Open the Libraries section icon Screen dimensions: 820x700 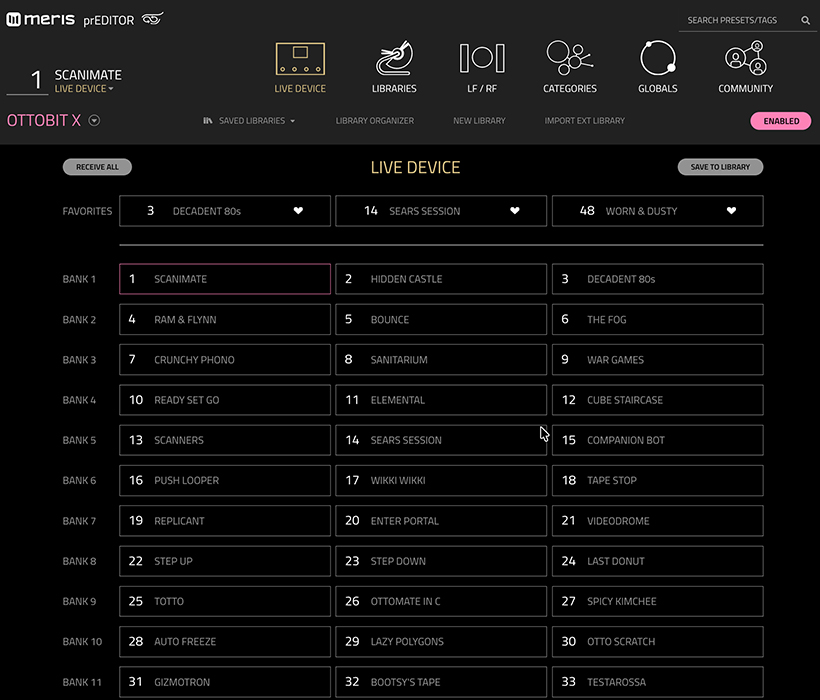pos(394,58)
